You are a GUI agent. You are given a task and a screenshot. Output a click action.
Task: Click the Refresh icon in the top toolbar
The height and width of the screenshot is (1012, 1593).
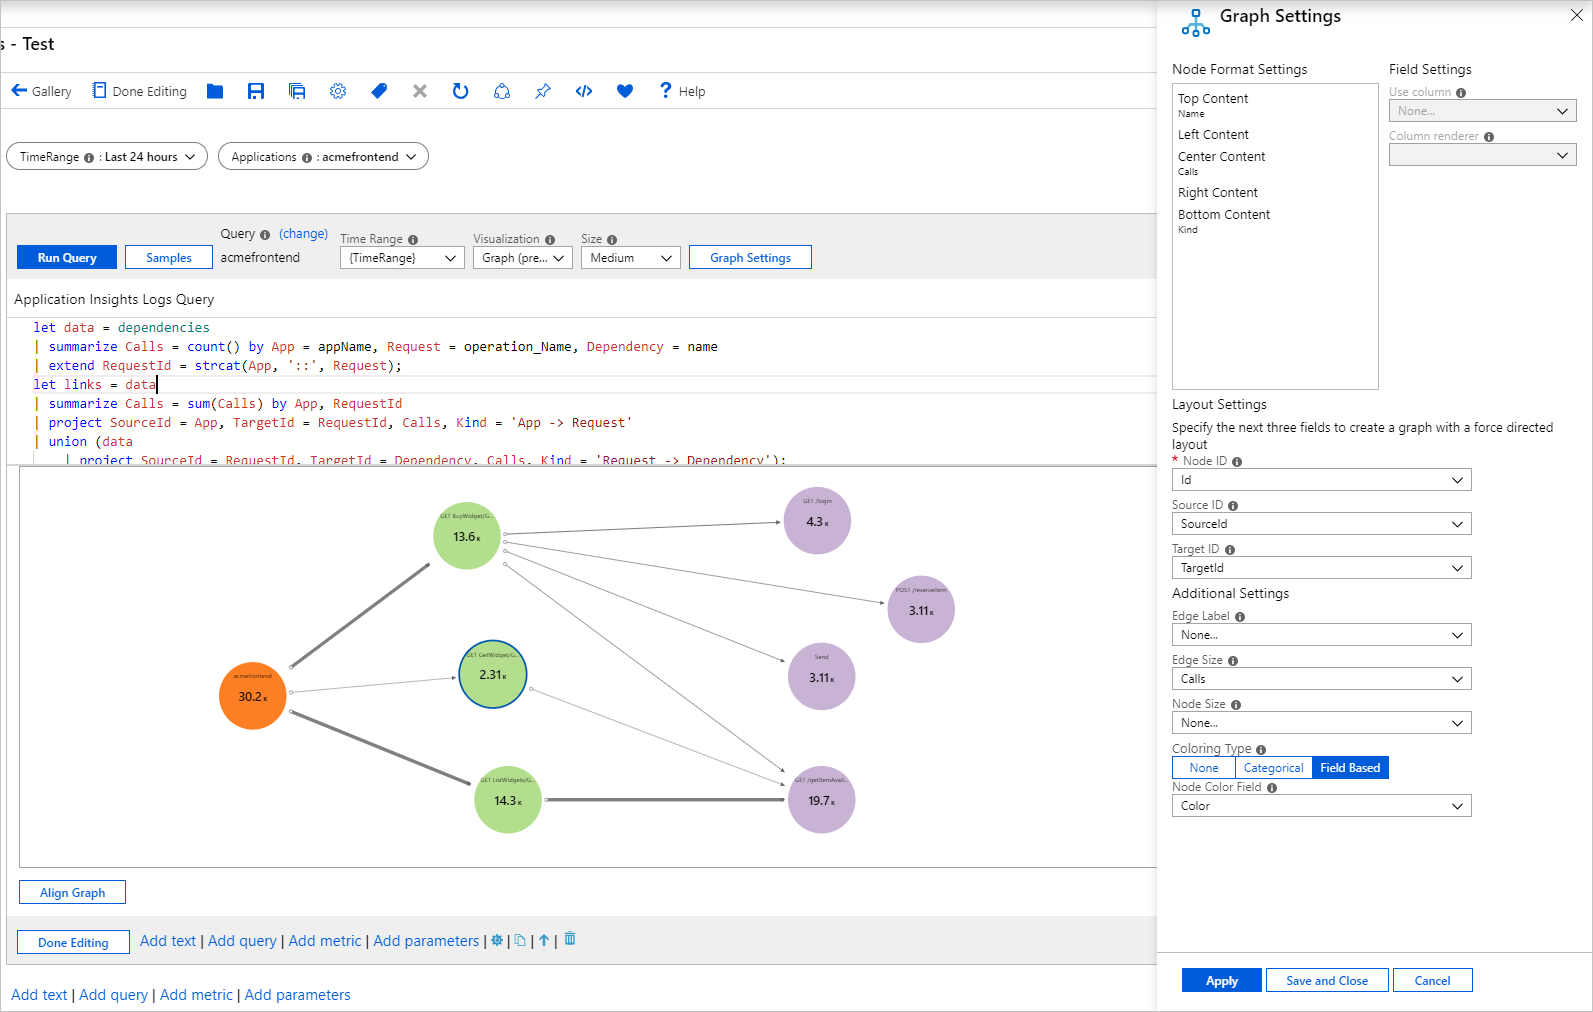pos(460,91)
